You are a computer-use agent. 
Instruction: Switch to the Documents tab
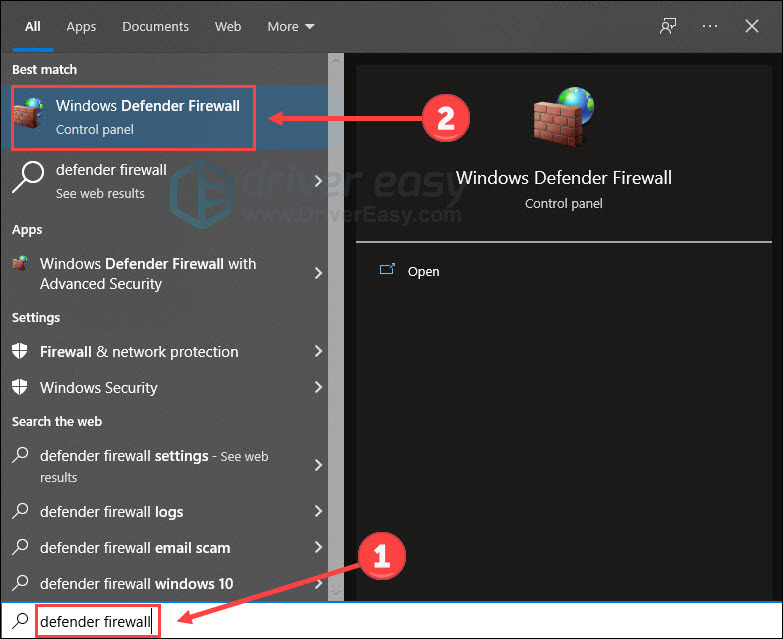pos(155,26)
